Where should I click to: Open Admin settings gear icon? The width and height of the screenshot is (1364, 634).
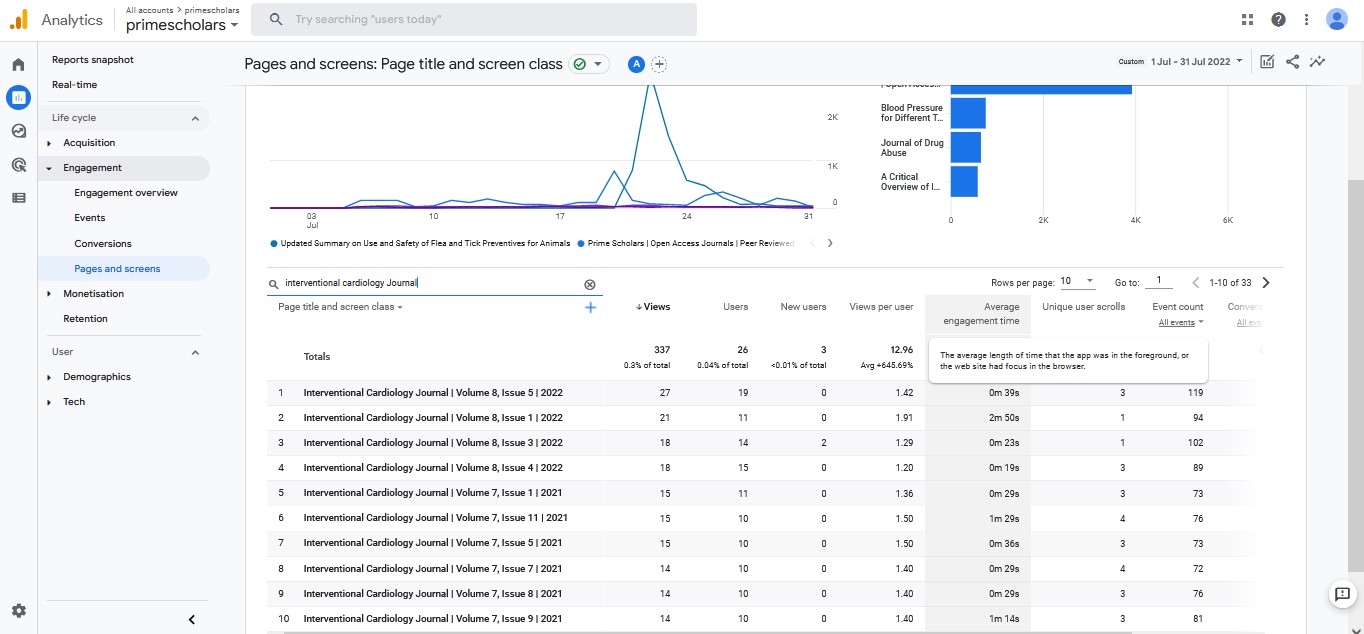(x=18, y=611)
